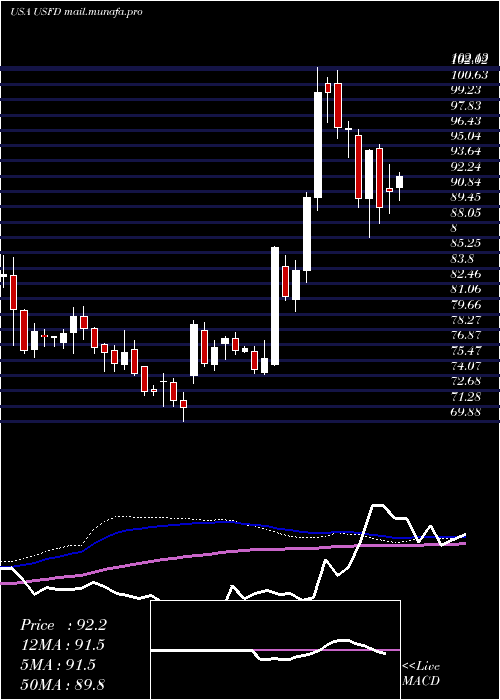
Task: Click the 100.63 price axis label
Action: [x=469, y=74]
